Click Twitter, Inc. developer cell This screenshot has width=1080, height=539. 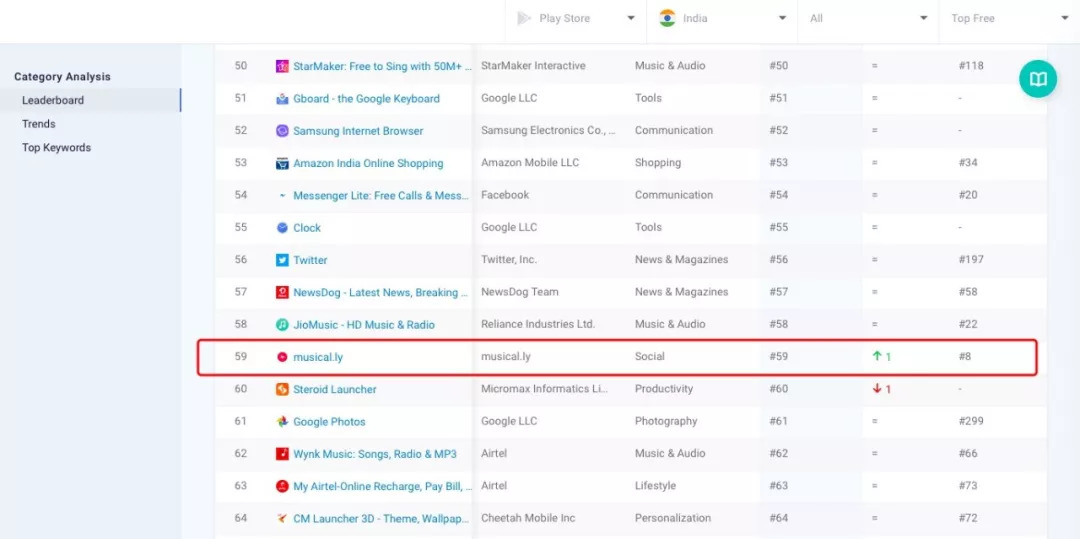click(x=509, y=260)
